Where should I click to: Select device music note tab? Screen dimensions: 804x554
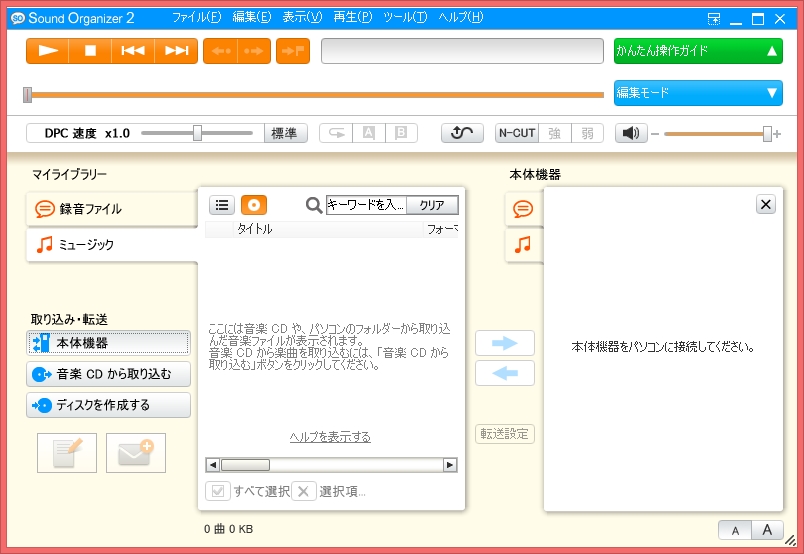coord(524,245)
